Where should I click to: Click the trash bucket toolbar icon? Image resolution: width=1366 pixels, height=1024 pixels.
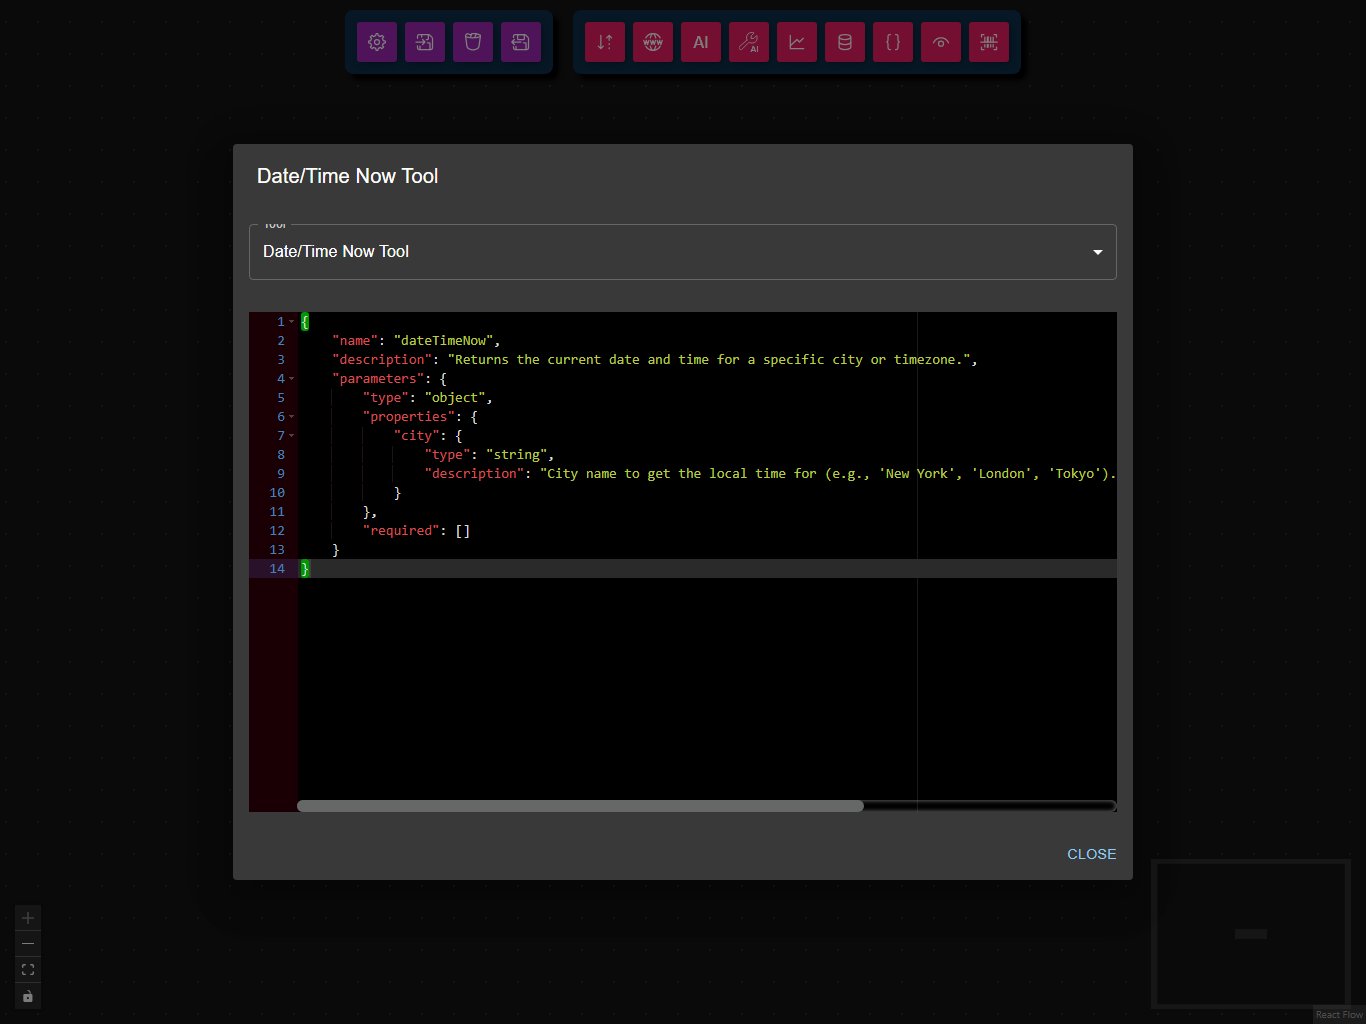point(473,42)
